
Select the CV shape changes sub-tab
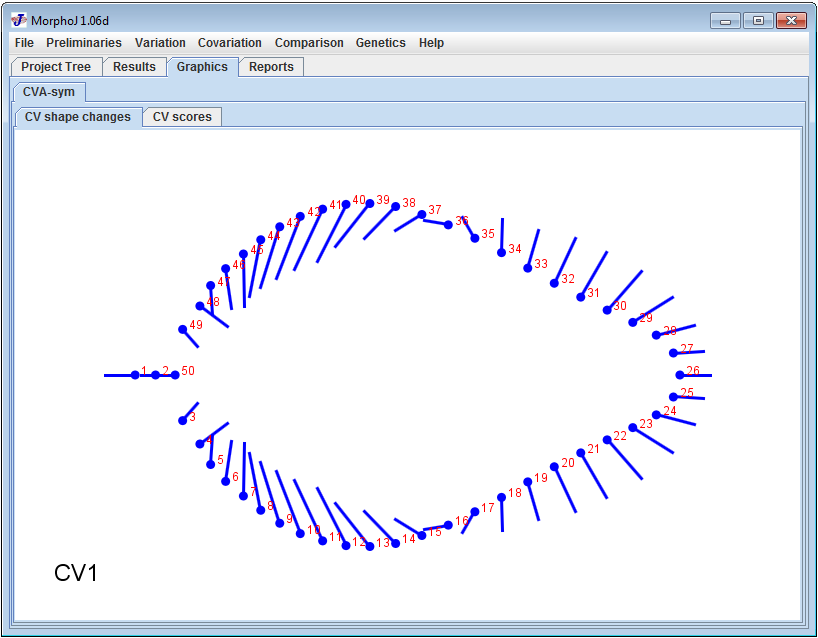tap(77, 116)
